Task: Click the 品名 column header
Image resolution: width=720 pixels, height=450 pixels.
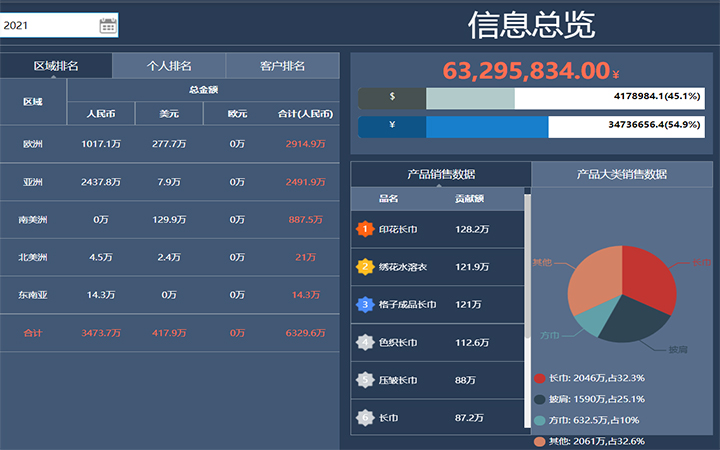Action: (388, 198)
